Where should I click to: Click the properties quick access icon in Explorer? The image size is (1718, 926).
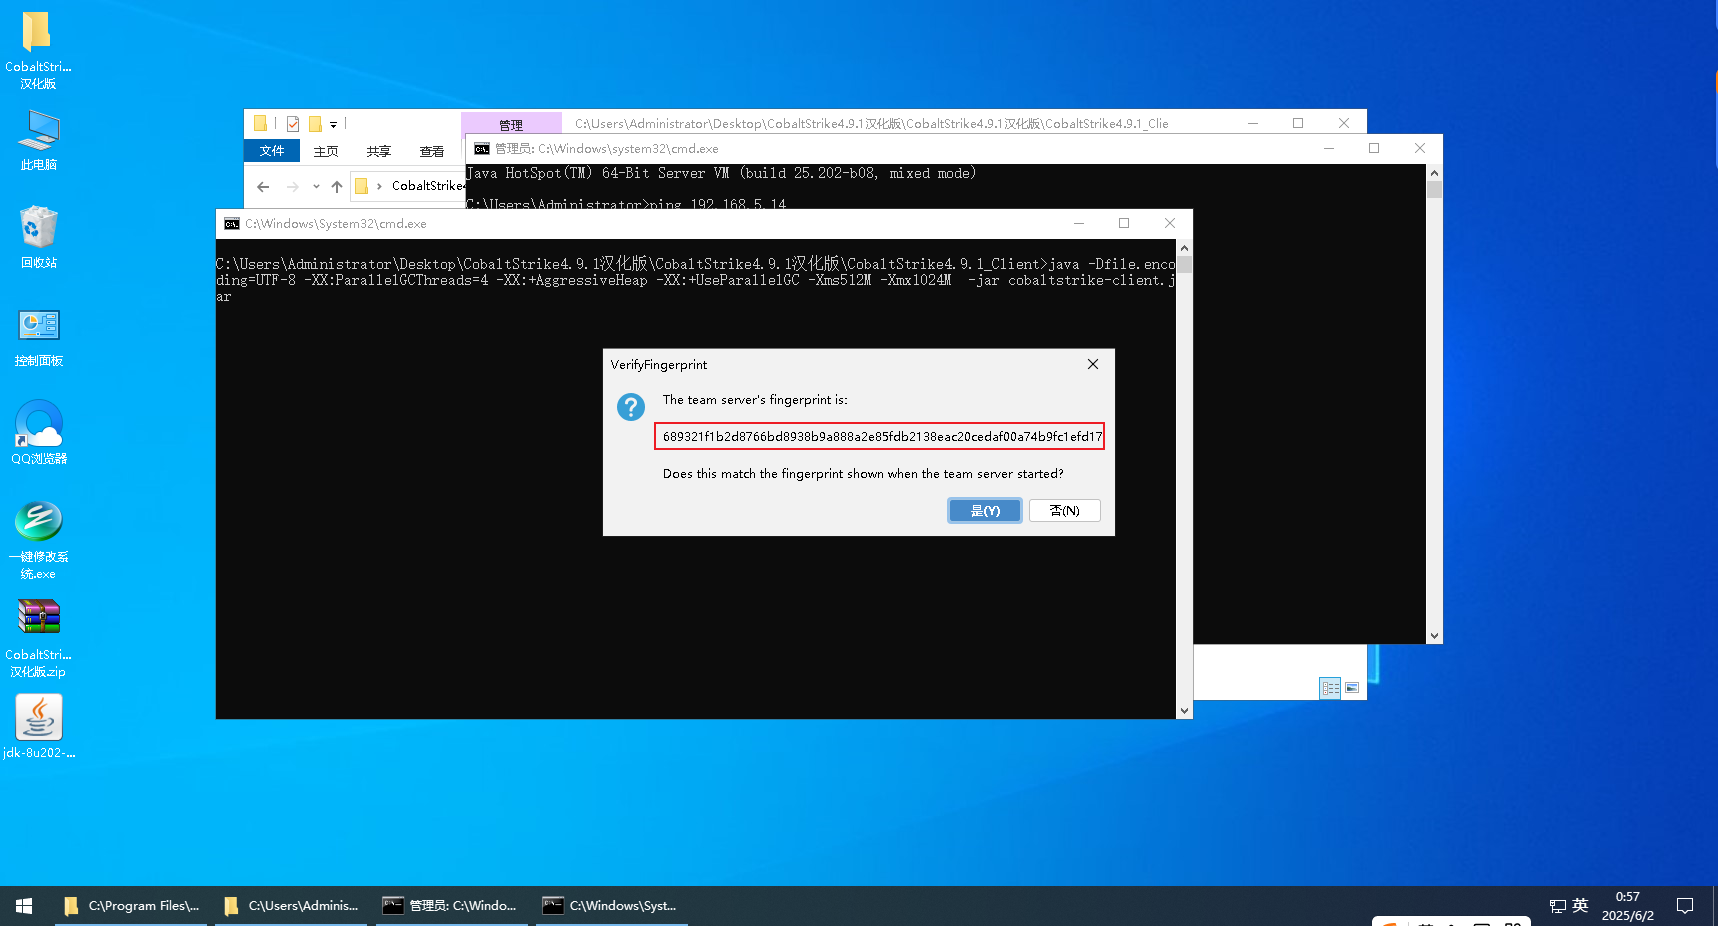[x=293, y=124]
